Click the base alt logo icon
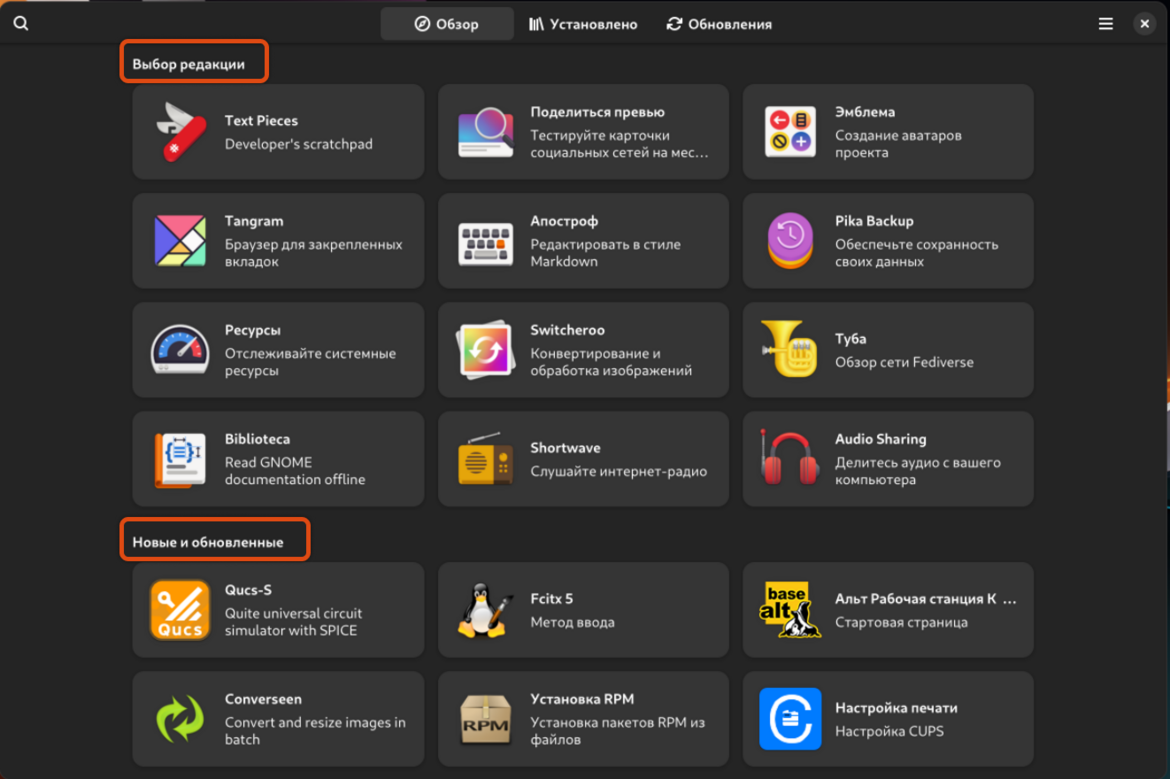The height and width of the screenshot is (779, 1170). point(790,610)
